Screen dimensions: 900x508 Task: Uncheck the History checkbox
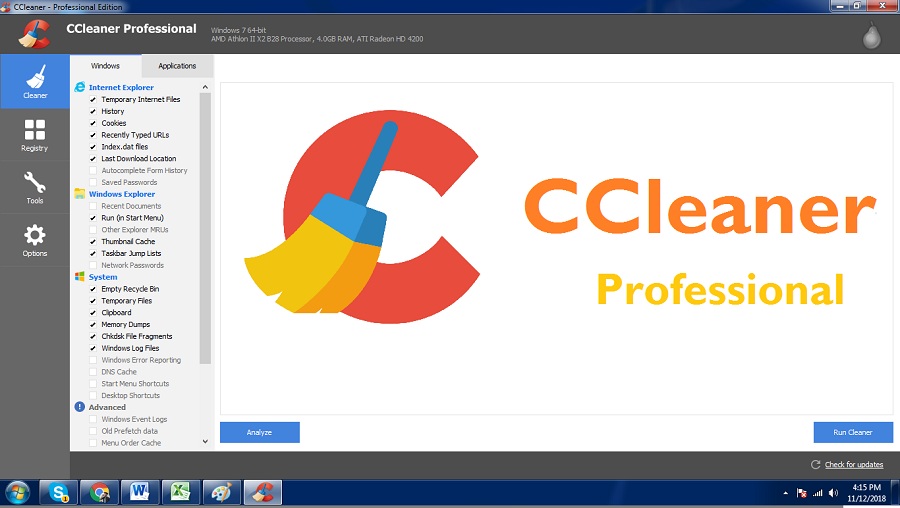click(x=93, y=111)
